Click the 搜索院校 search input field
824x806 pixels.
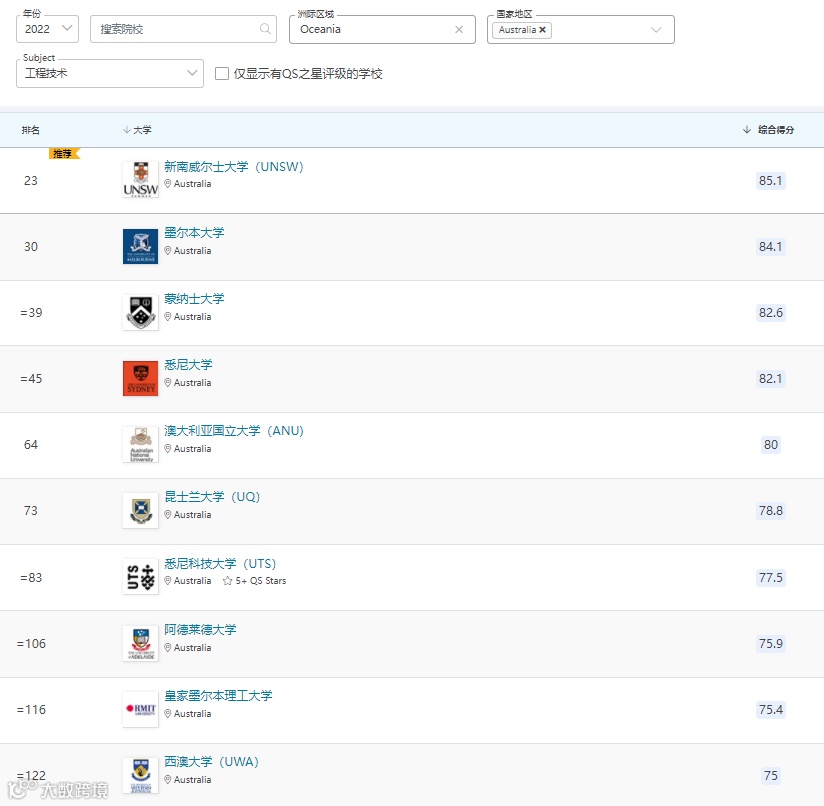pos(183,29)
